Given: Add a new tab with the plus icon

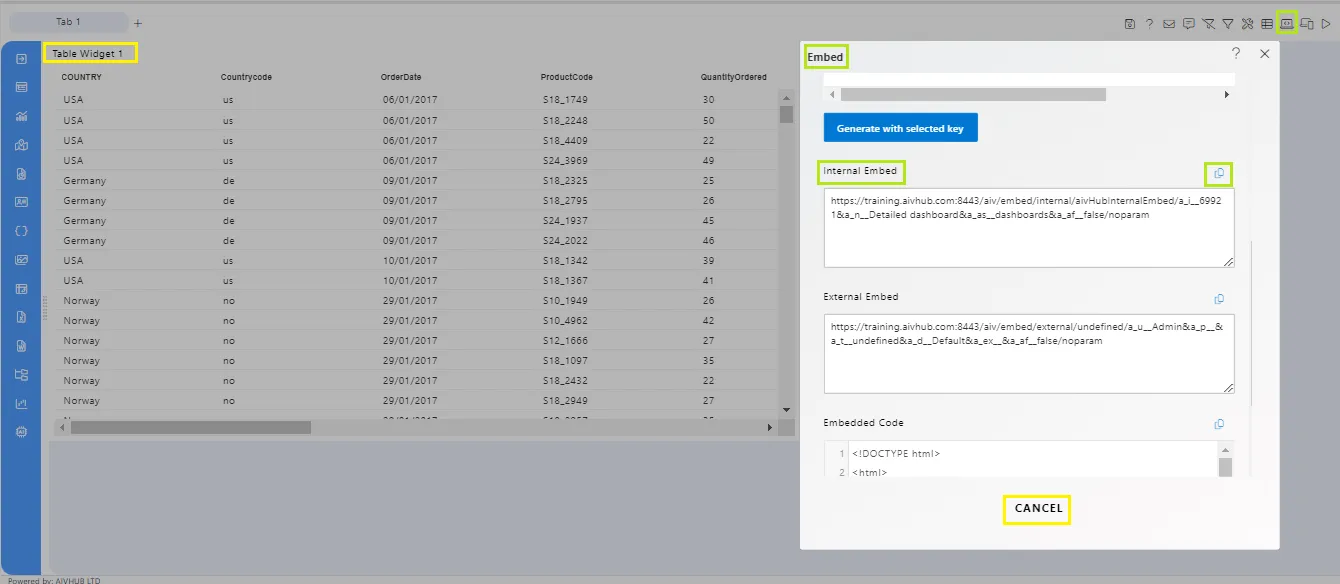Looking at the screenshot, I should pos(137,21).
